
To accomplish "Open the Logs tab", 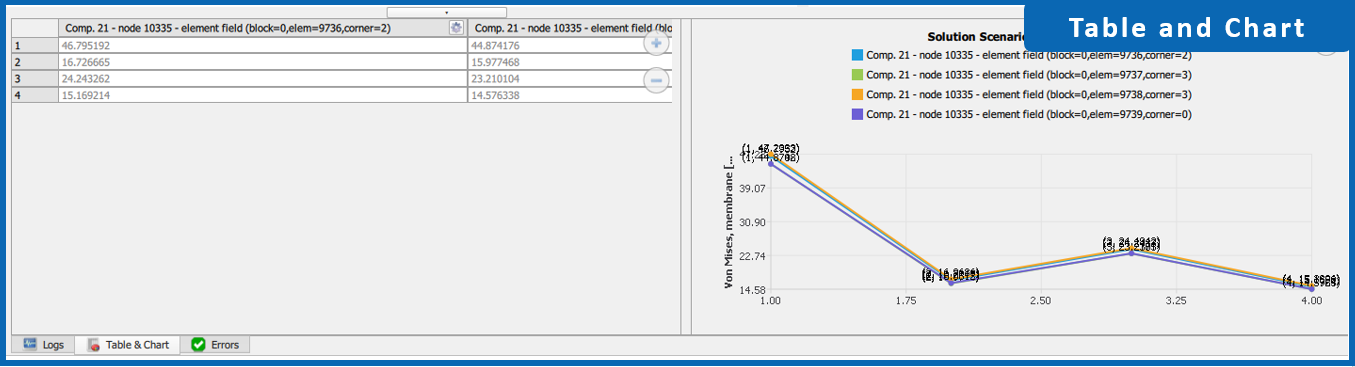I will pyautogui.click(x=43, y=345).
